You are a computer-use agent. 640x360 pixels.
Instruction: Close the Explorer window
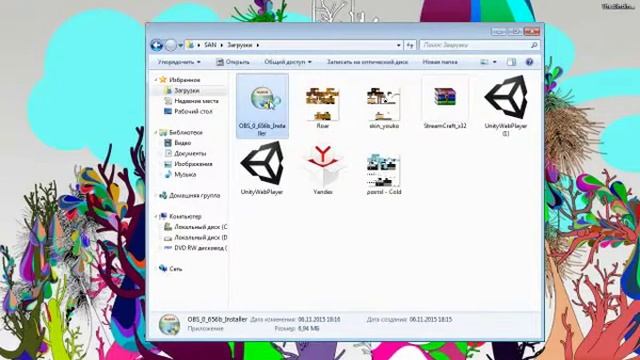pos(532,31)
